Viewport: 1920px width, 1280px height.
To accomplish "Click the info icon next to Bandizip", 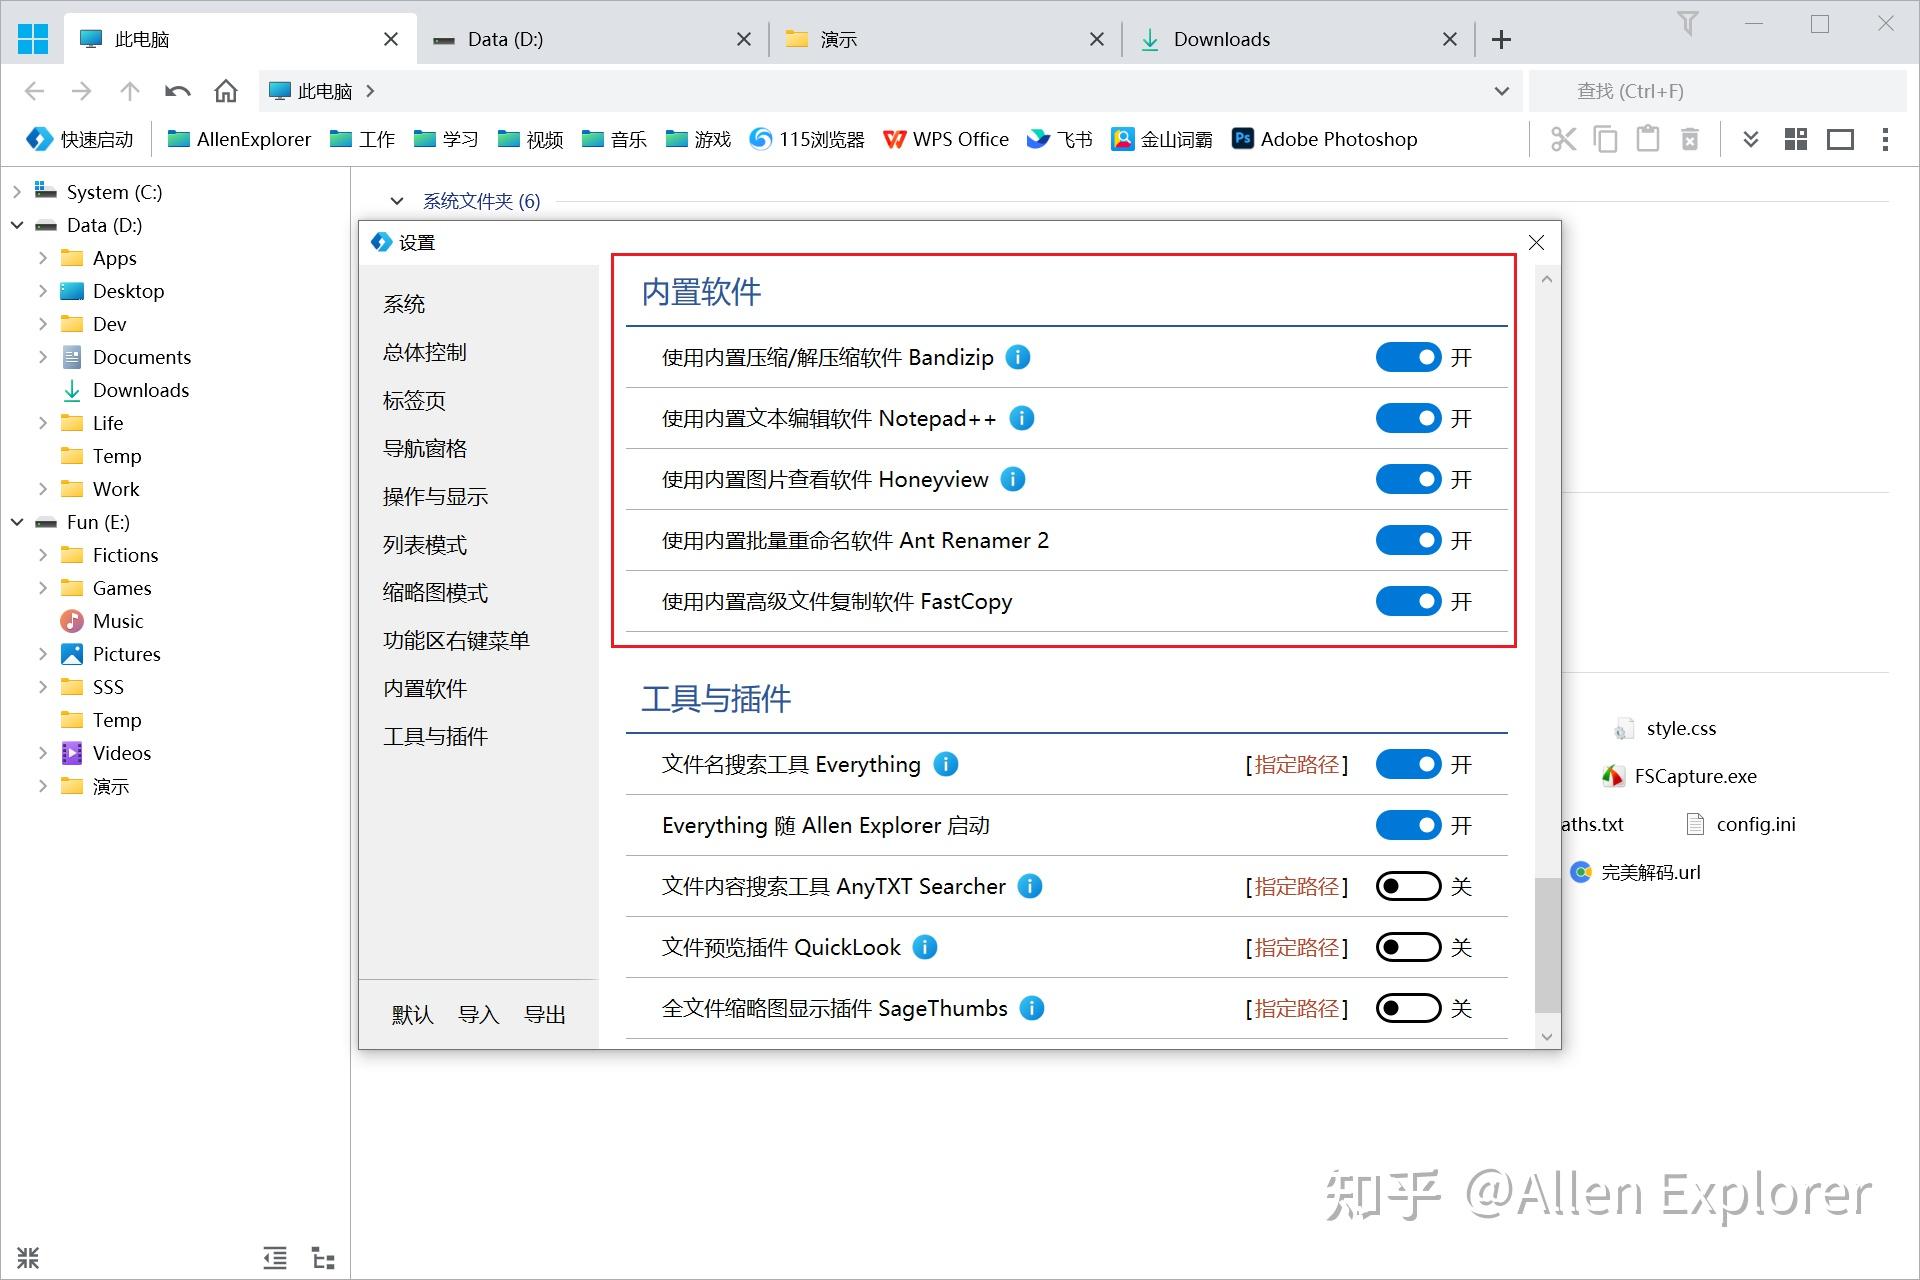I will (x=1018, y=357).
